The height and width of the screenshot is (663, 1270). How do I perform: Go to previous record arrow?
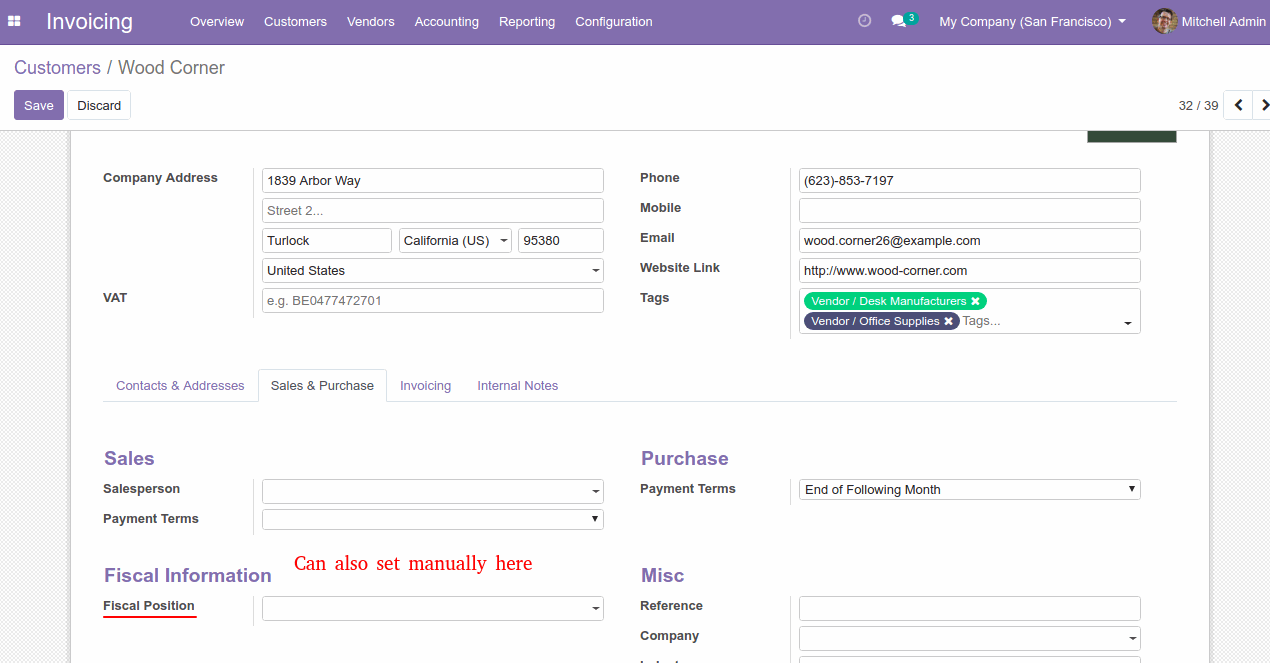pyautogui.click(x=1238, y=105)
